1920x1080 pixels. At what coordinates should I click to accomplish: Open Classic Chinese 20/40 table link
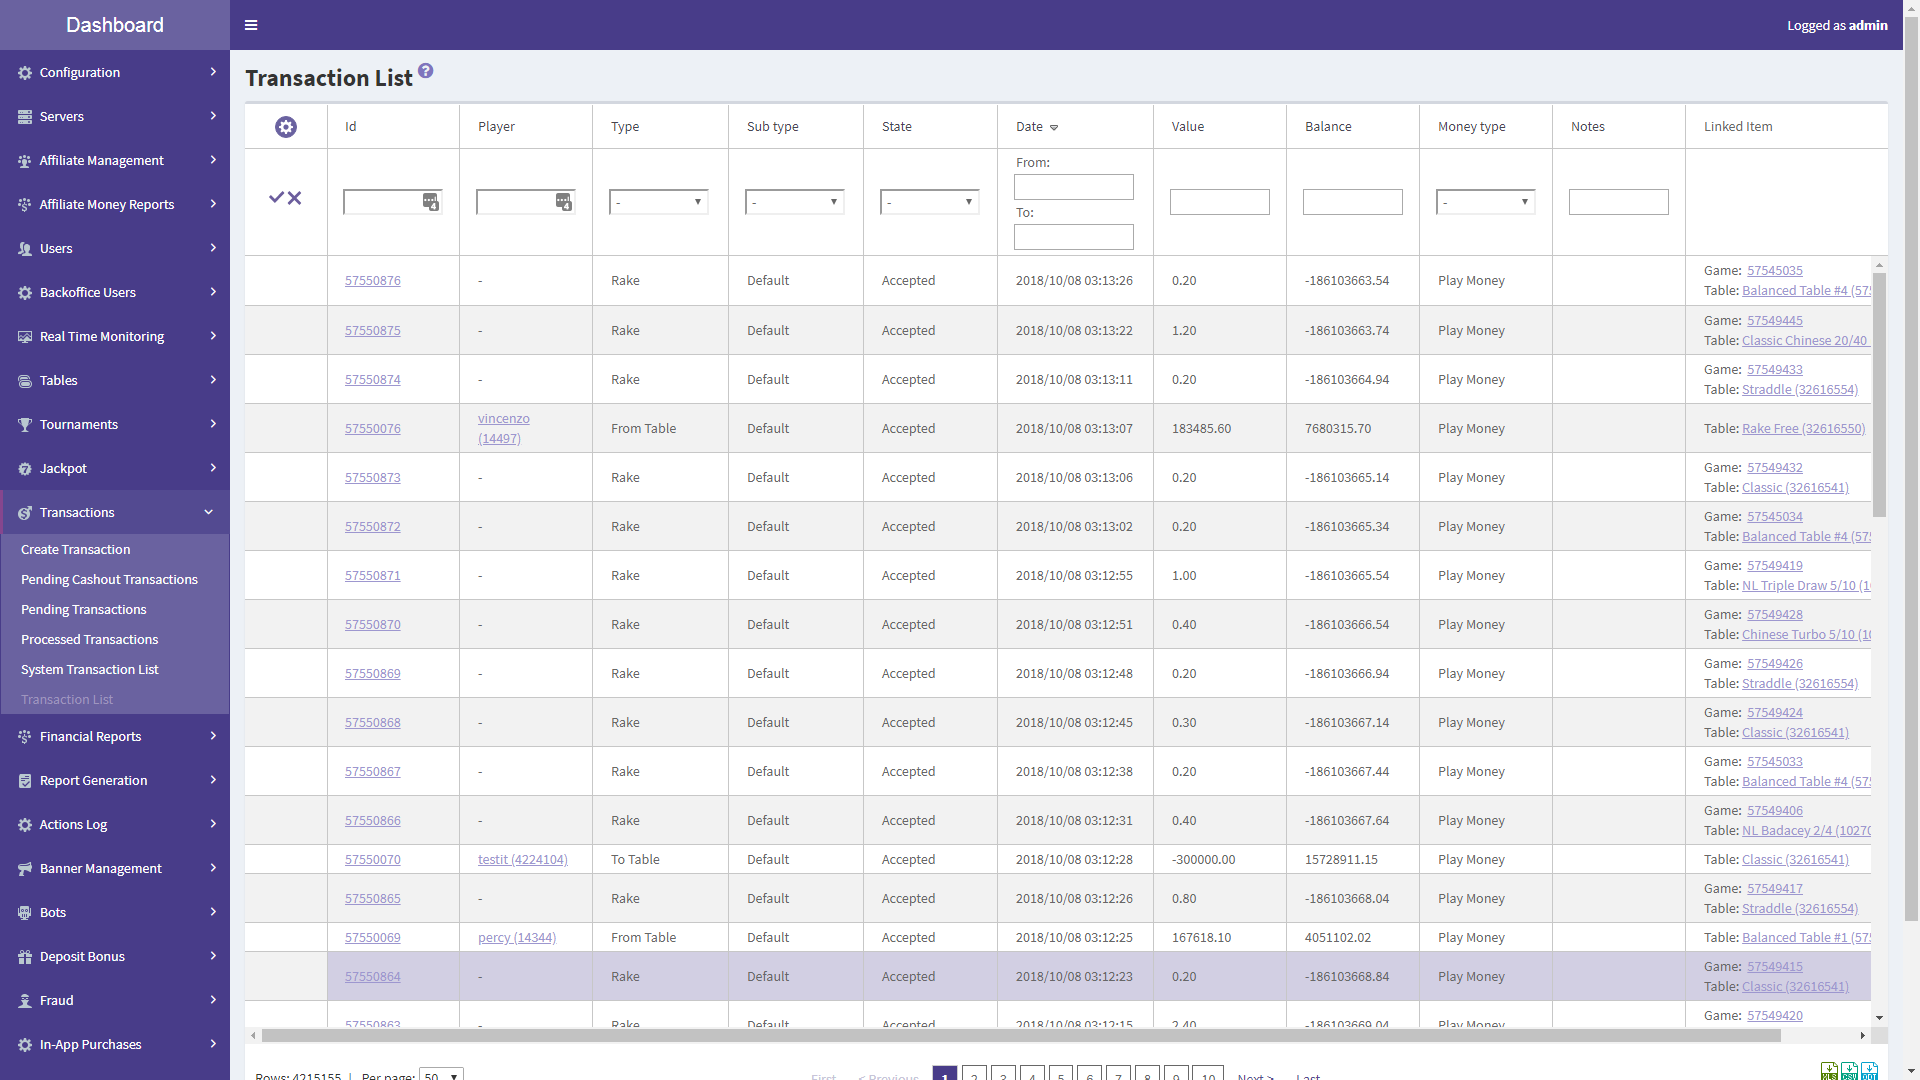point(1805,340)
